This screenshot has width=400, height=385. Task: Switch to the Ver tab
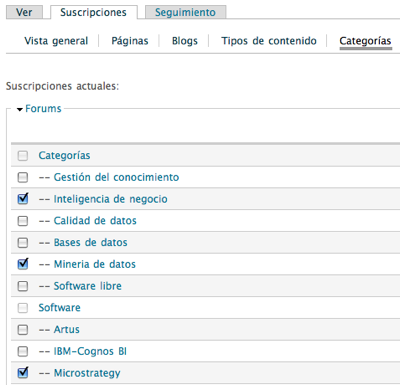pos(24,12)
